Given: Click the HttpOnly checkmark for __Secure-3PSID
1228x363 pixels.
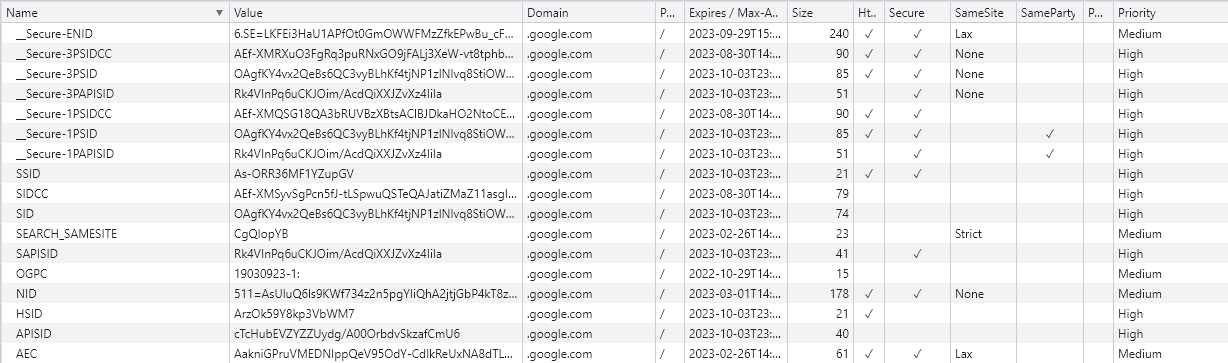Looking at the screenshot, I should [x=869, y=73].
